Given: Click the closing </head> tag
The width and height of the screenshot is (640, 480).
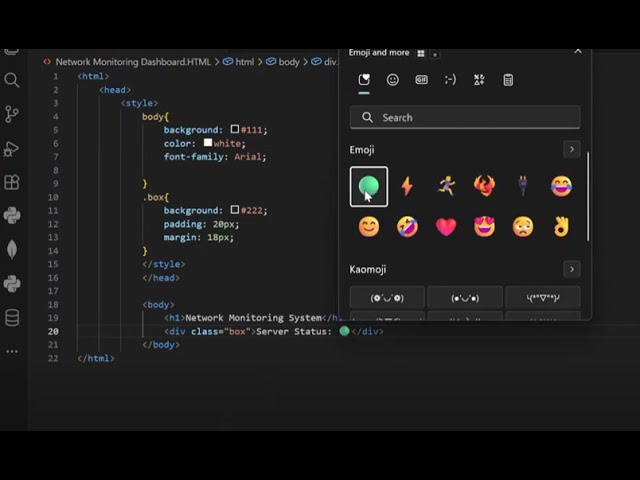Looking at the screenshot, I should point(161,278).
